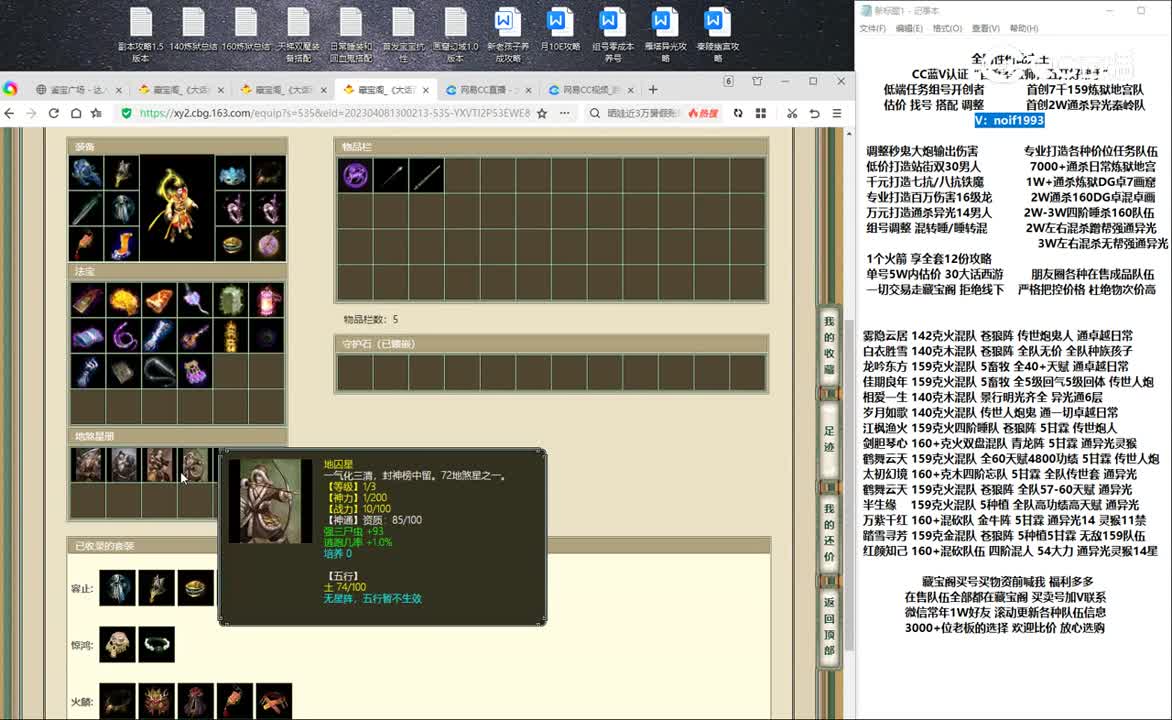The height and width of the screenshot is (720, 1172).
Task: Open a new browser tab
Action: (x=653, y=90)
